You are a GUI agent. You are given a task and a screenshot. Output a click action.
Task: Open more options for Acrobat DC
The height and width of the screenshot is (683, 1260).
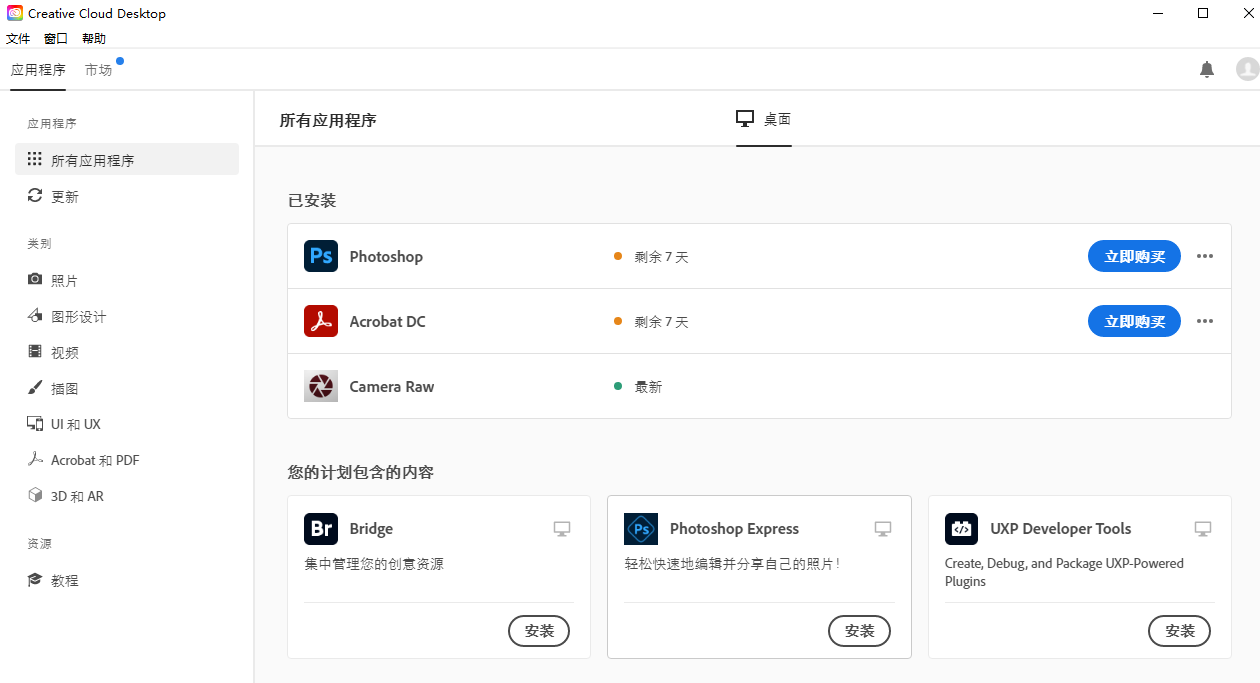click(1205, 321)
